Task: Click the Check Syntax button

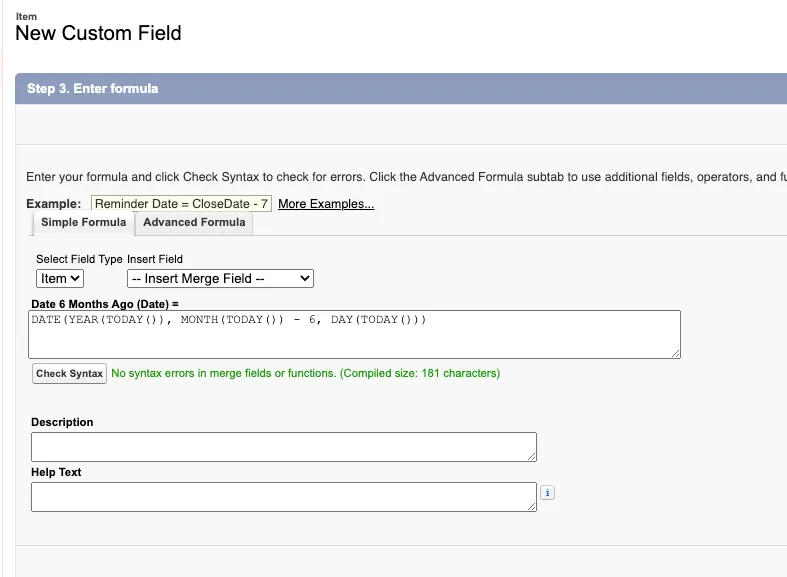Action: [x=69, y=373]
